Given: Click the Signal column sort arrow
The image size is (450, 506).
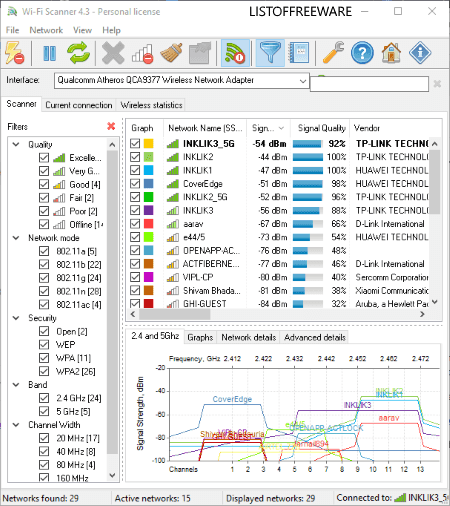Looking at the screenshot, I should [x=281, y=128].
